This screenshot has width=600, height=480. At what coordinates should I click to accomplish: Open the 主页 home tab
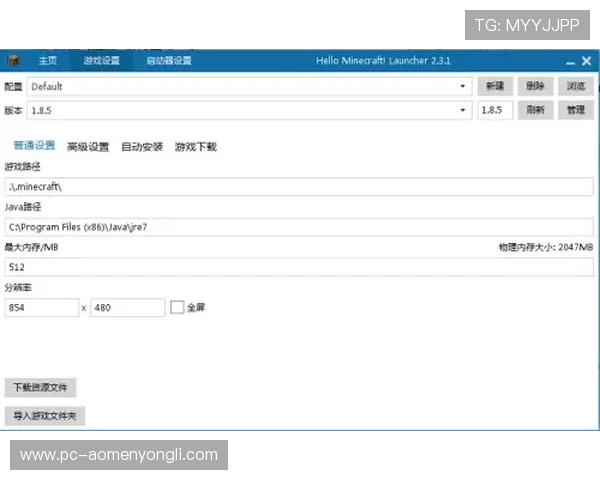pos(48,60)
